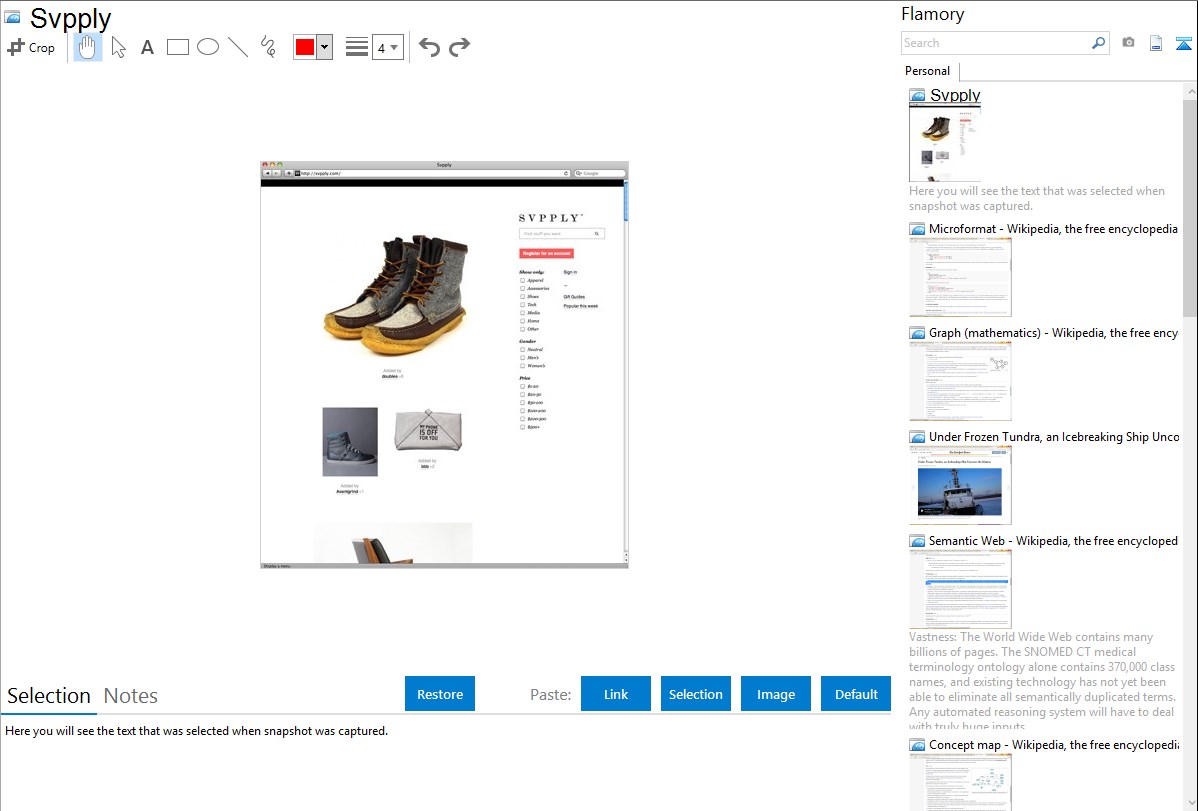Click the camera capture icon
The image size is (1198, 811).
(1128, 43)
